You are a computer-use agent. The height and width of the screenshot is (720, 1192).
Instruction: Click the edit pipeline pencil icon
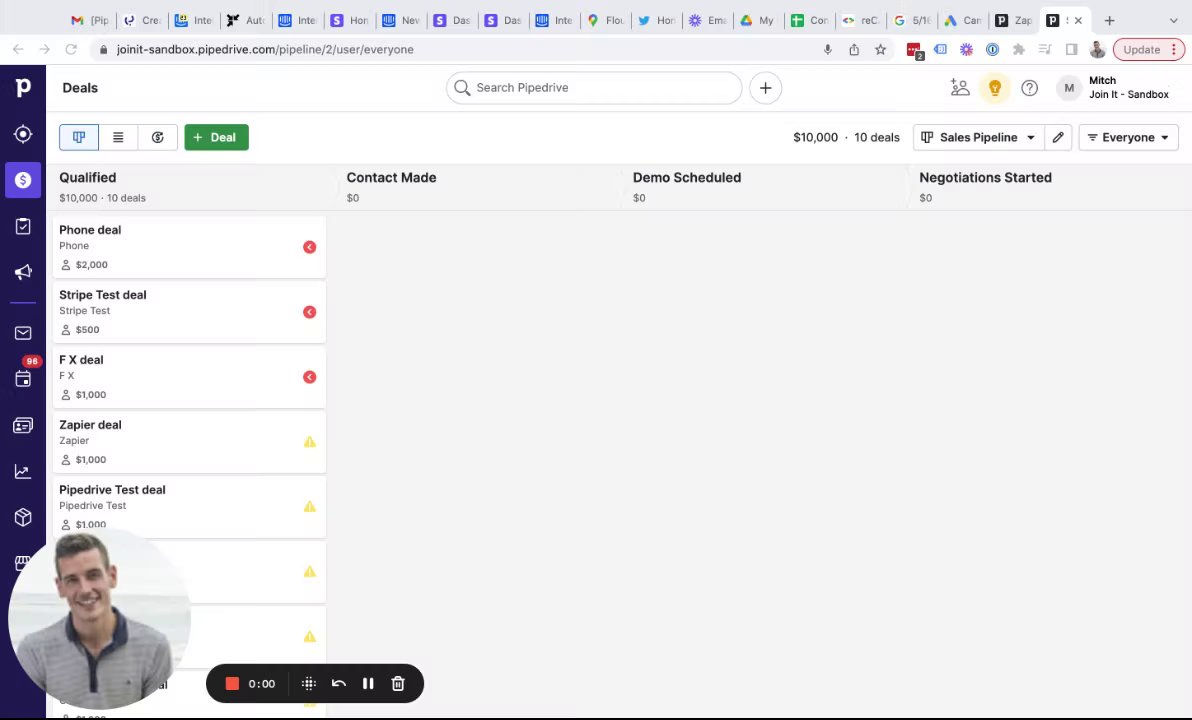(x=1058, y=138)
